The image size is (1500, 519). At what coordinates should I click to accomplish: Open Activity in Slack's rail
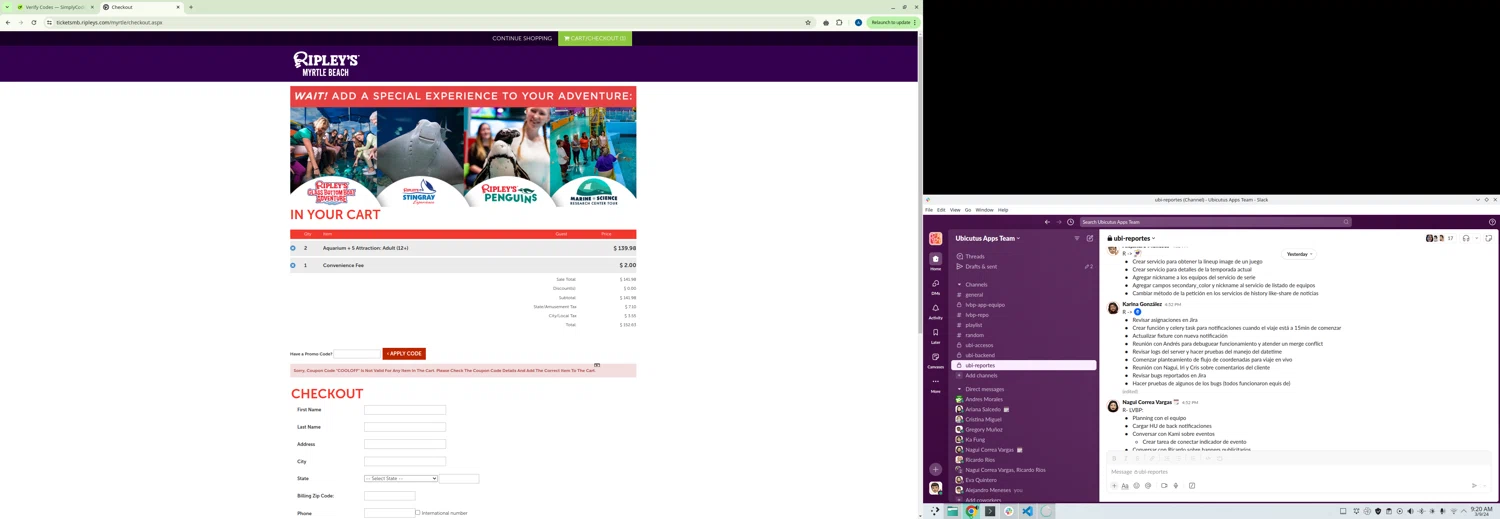[x=936, y=311]
